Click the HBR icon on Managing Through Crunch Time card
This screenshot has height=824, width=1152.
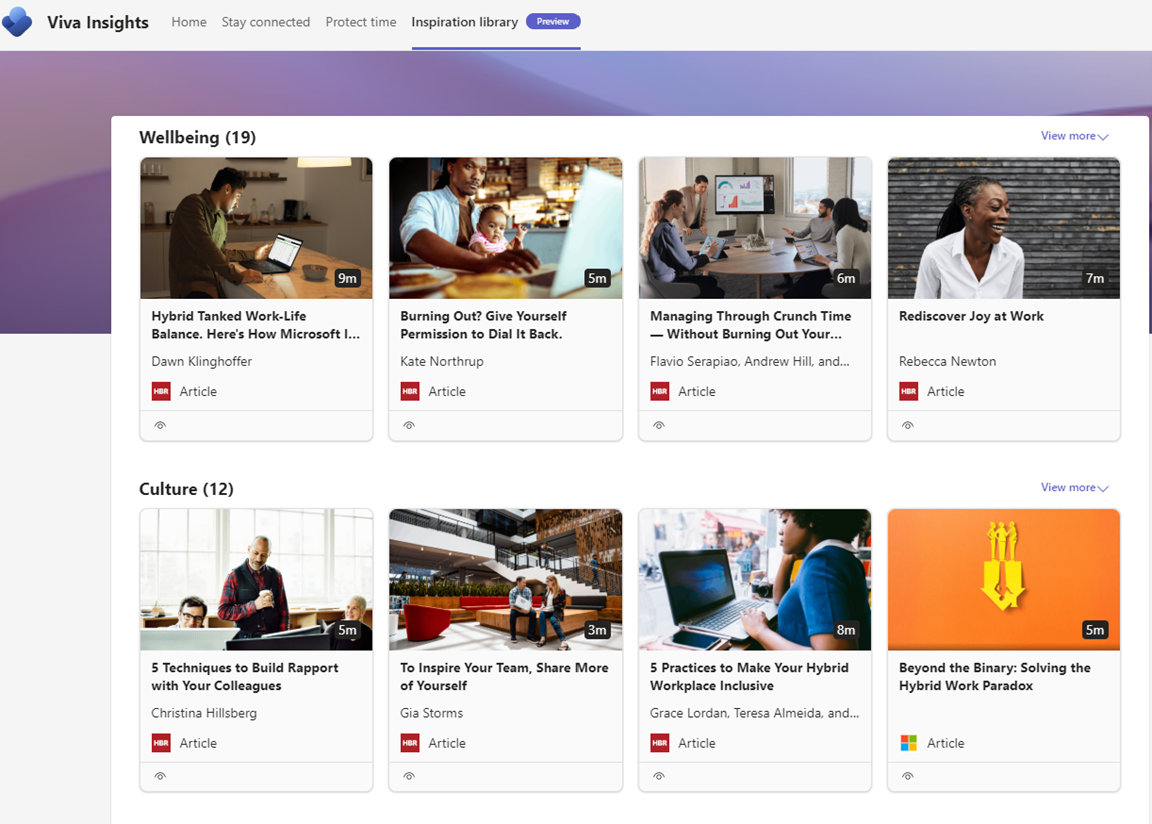click(660, 391)
